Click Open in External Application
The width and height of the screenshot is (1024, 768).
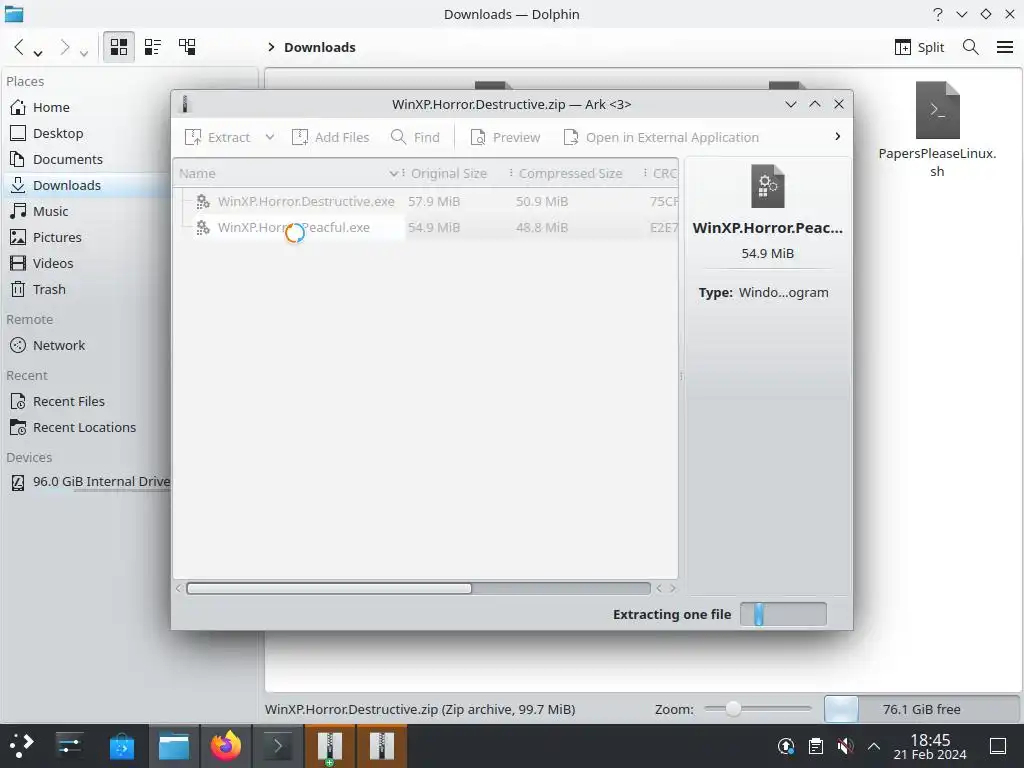coord(661,137)
